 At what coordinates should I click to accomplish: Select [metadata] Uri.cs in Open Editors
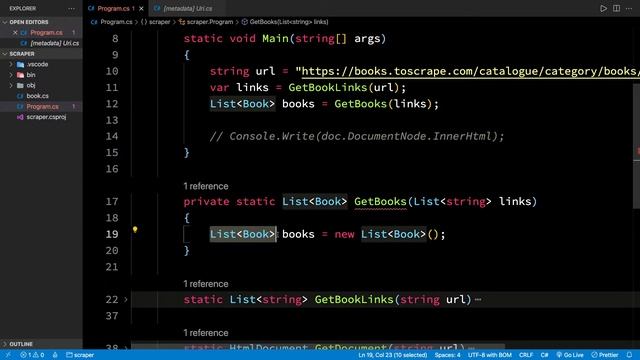(54, 43)
